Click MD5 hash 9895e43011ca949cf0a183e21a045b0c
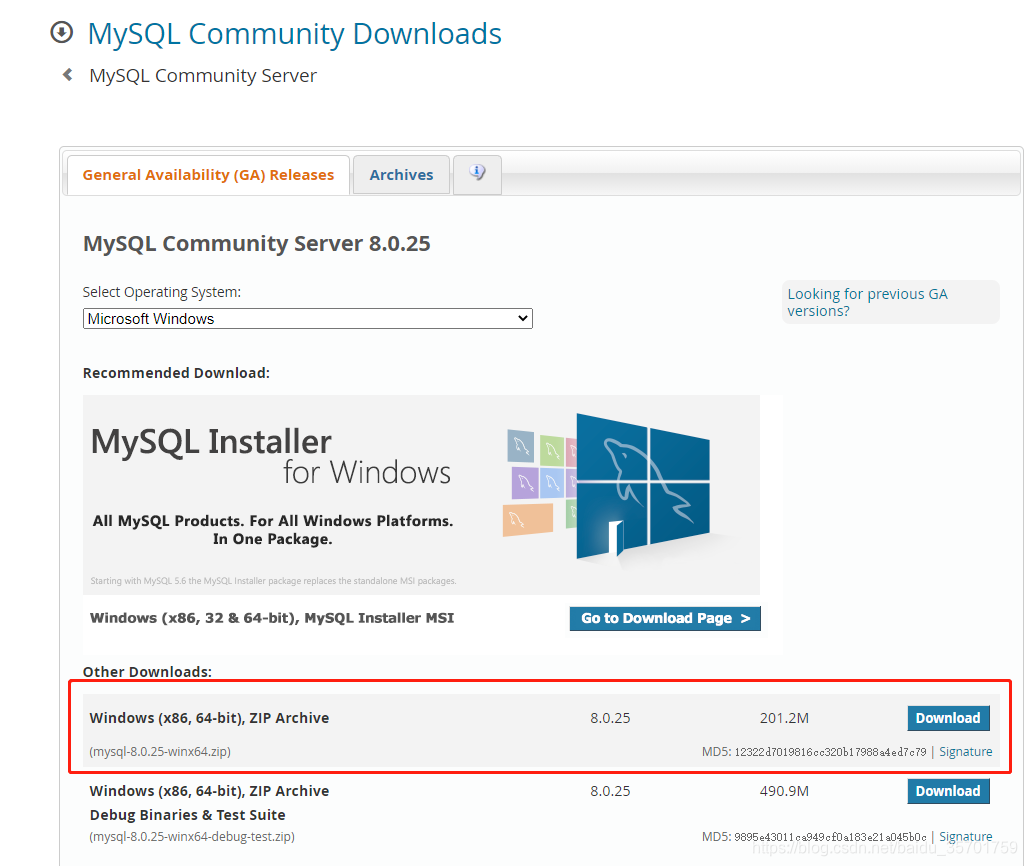This screenshot has width=1027, height=866. click(831, 837)
